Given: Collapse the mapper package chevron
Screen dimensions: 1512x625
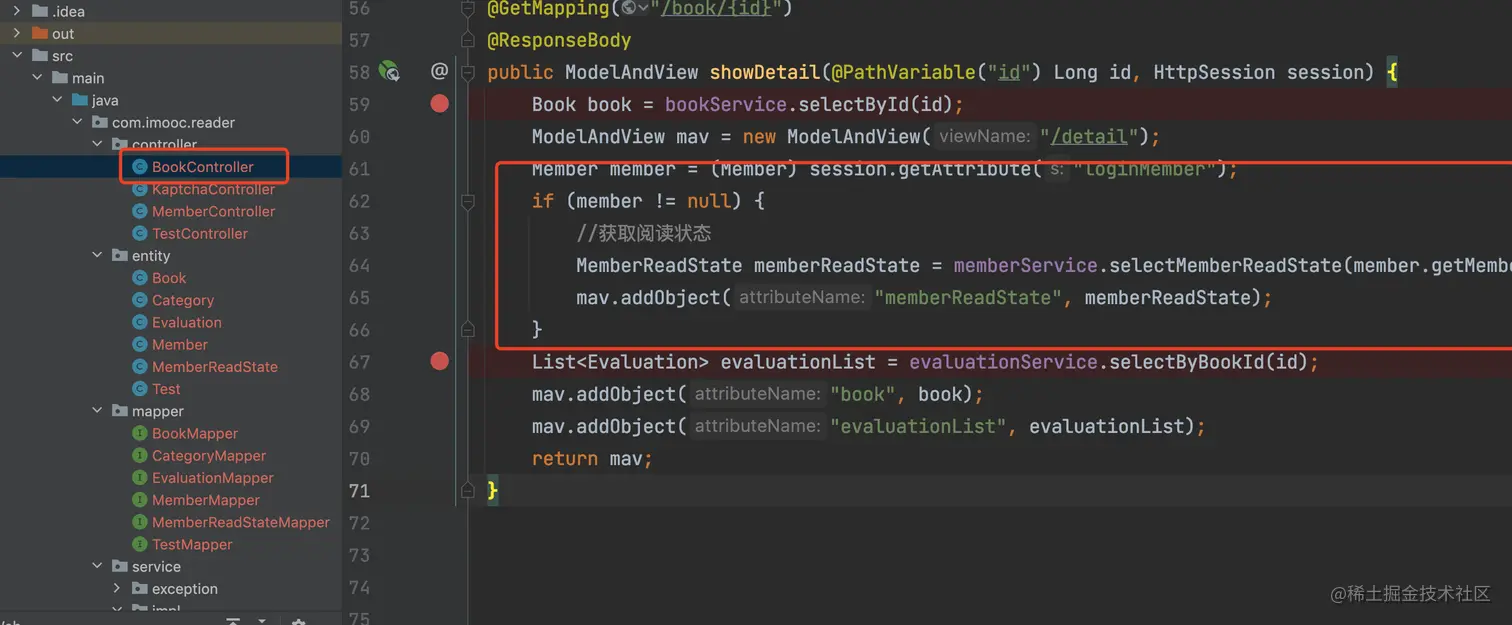Looking at the screenshot, I should [x=97, y=411].
